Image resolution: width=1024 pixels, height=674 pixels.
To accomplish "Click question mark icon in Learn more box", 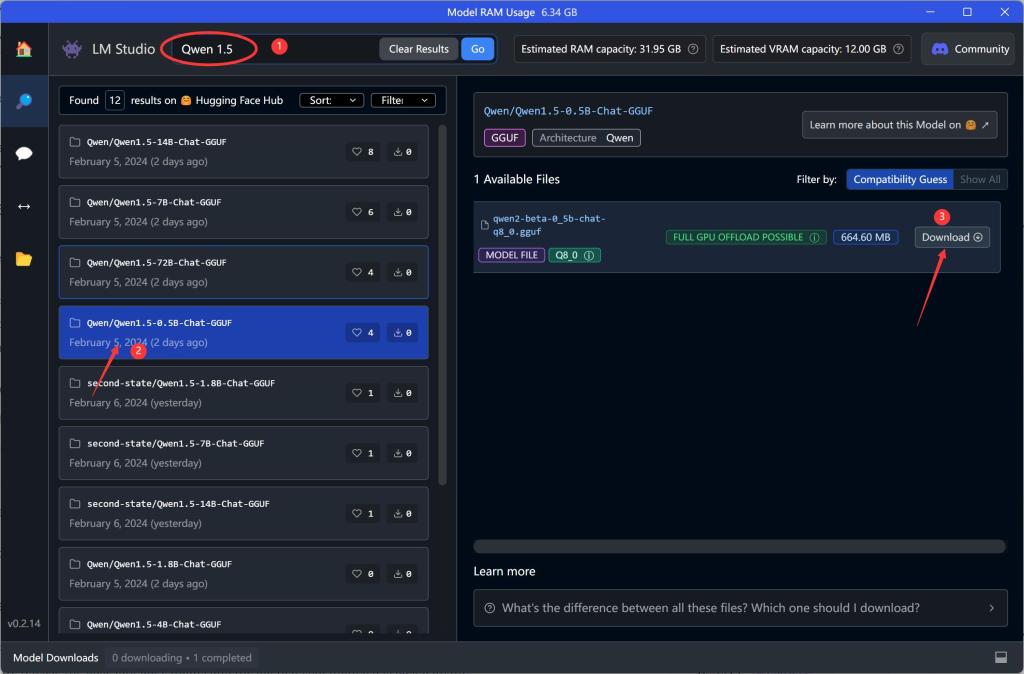I will pyautogui.click(x=489, y=608).
